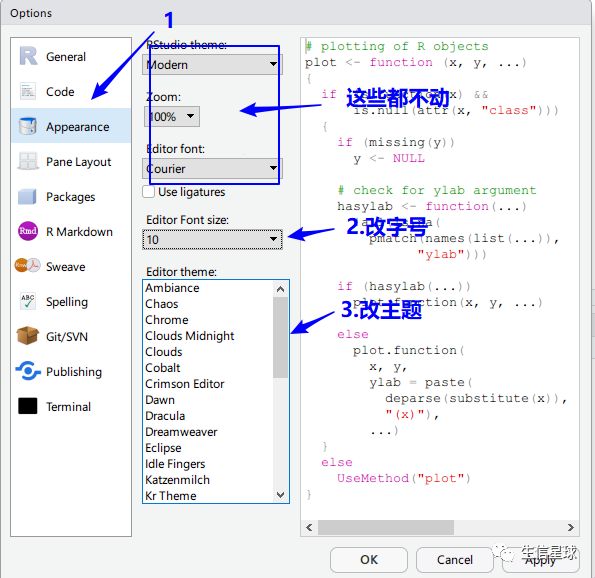Open the Zoom 100% dropdown
The image size is (595, 578).
click(172, 117)
